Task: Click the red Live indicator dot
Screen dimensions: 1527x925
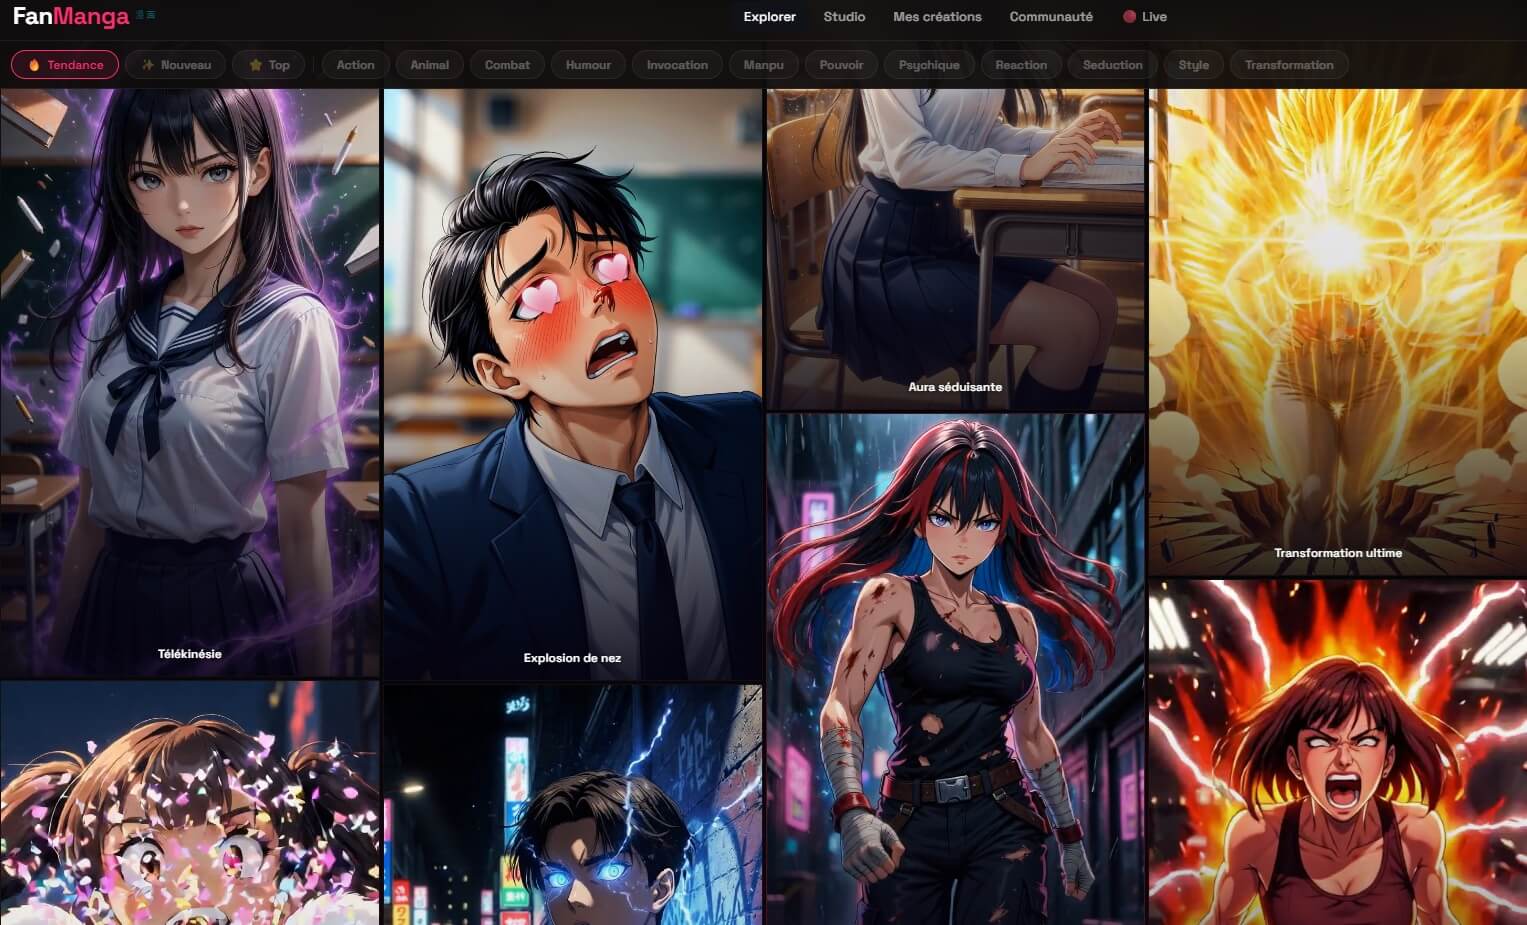Action: coord(1129,17)
